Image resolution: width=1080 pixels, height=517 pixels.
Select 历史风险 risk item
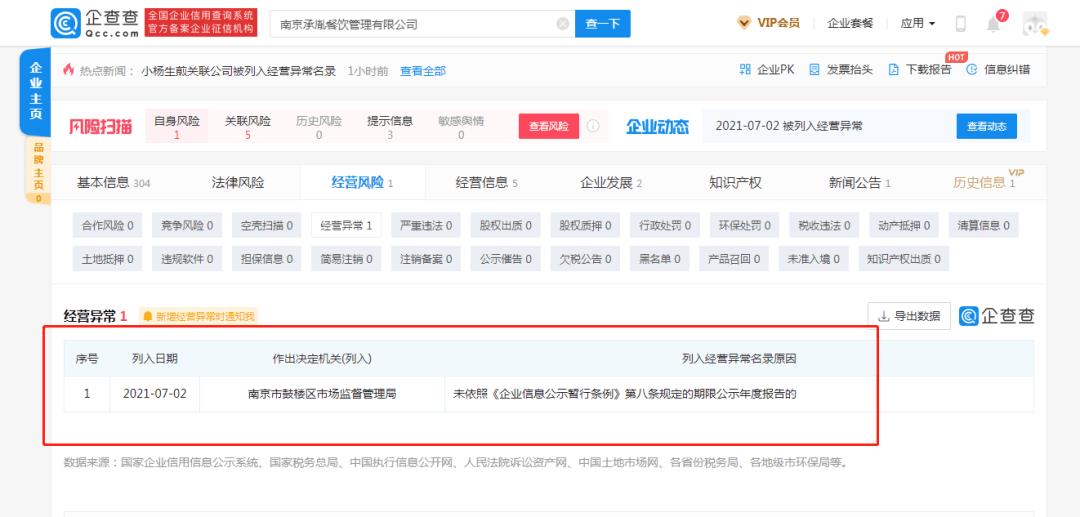(x=319, y=127)
